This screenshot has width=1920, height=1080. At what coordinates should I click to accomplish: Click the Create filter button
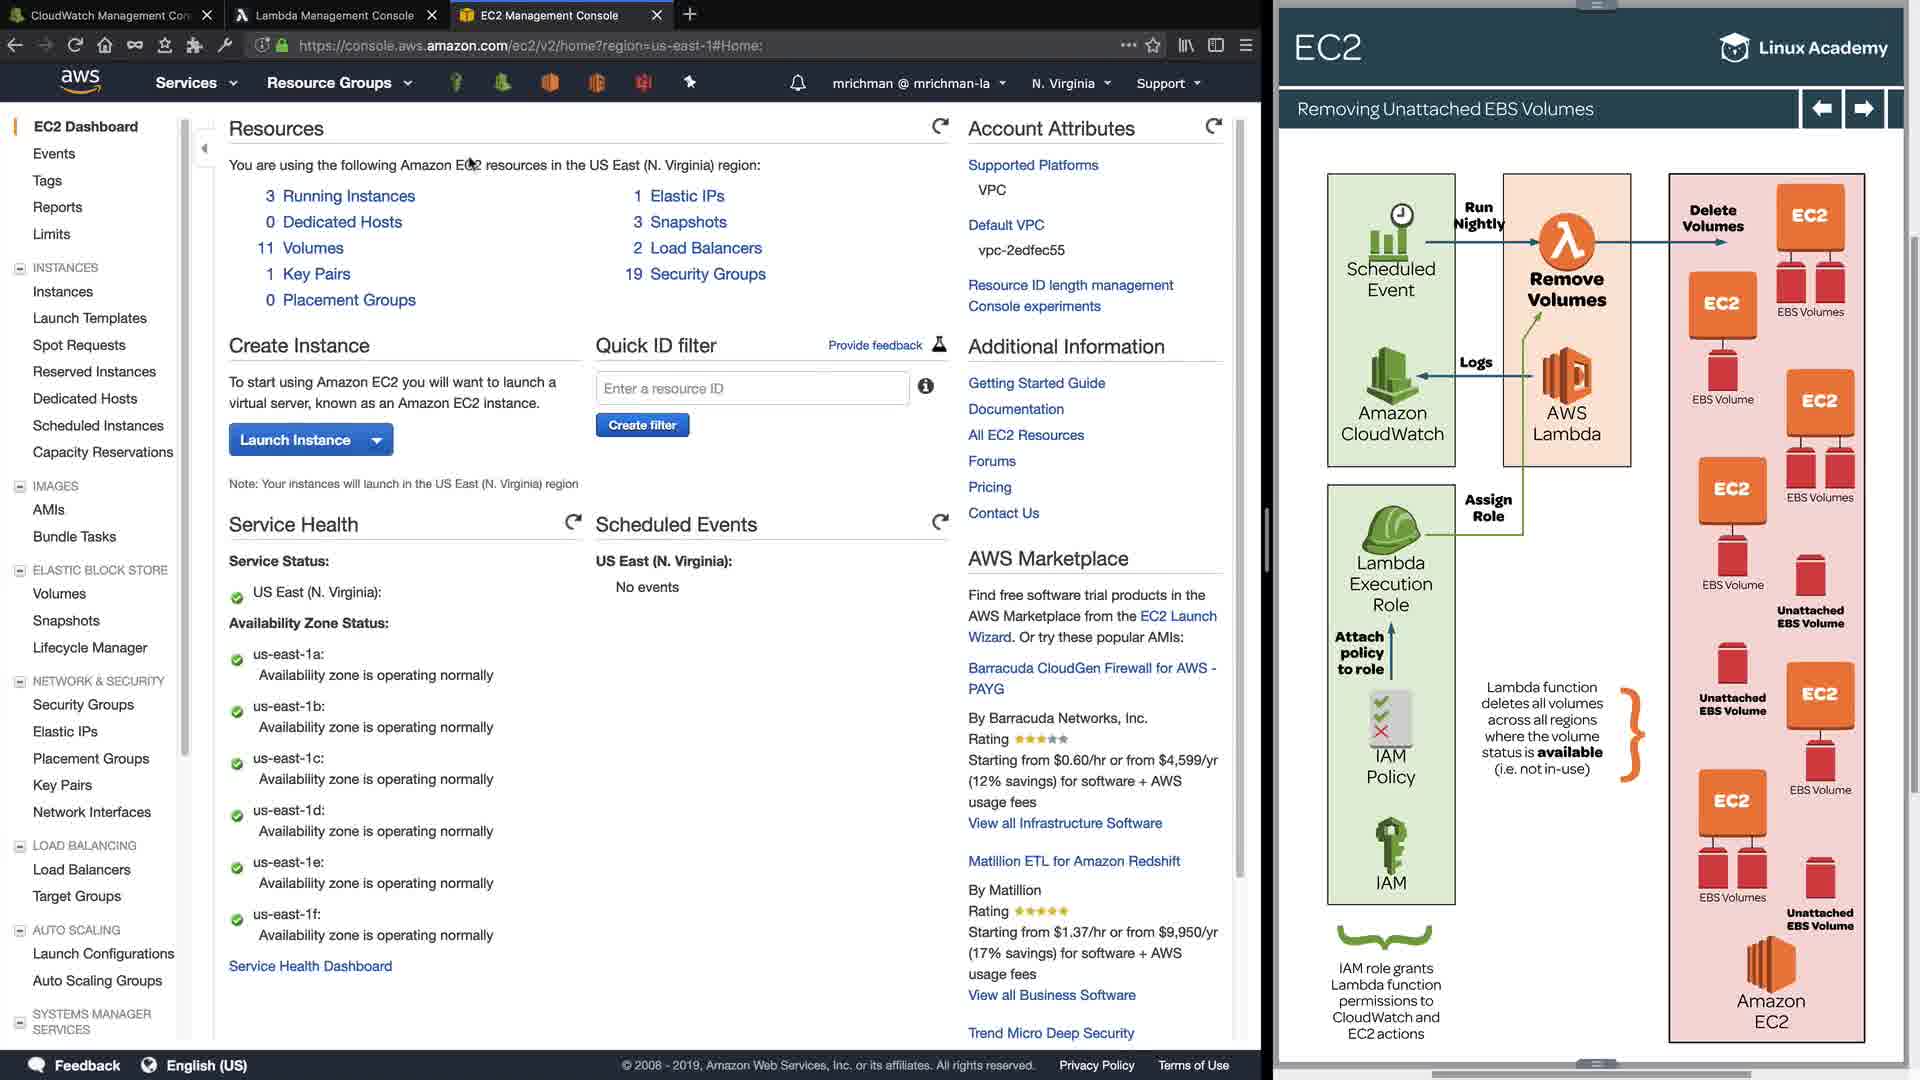click(x=642, y=425)
